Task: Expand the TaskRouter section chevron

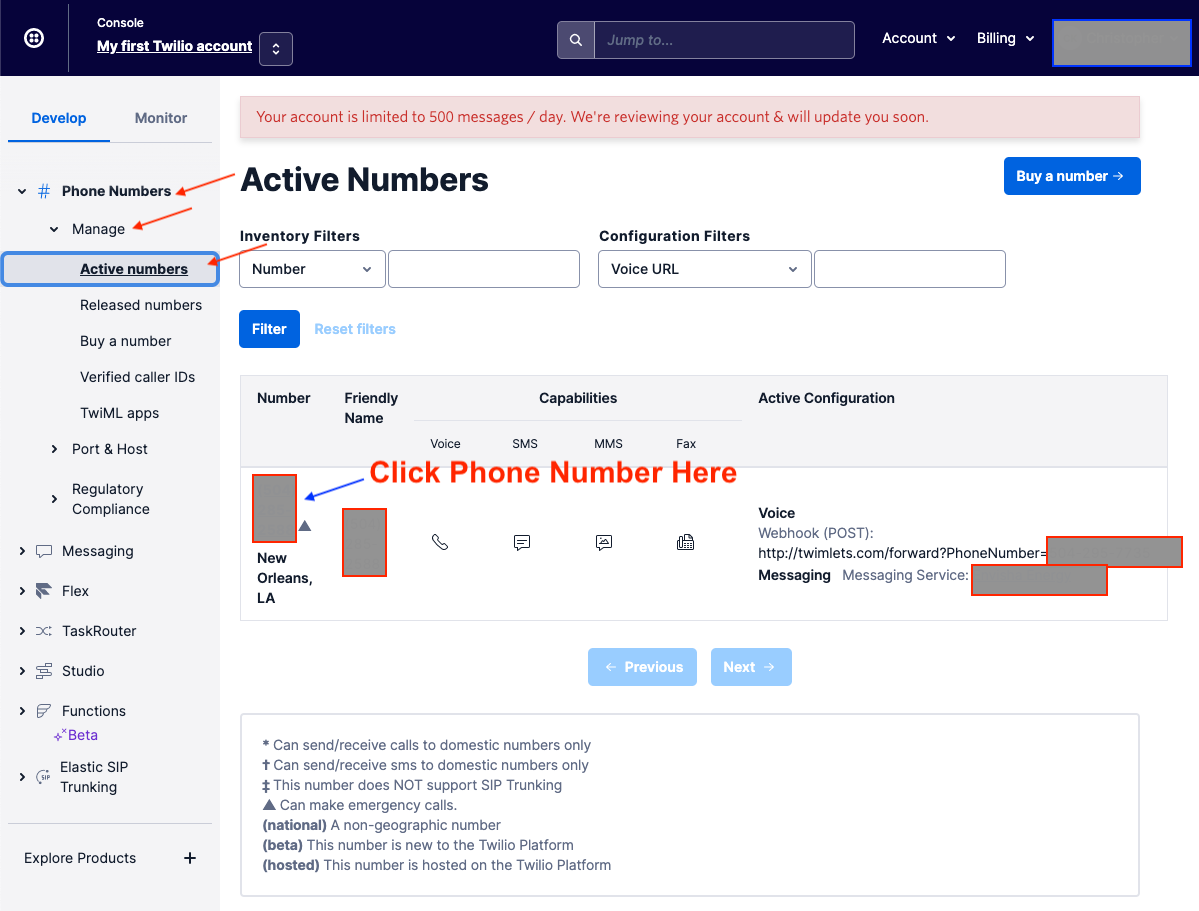Action: point(22,631)
